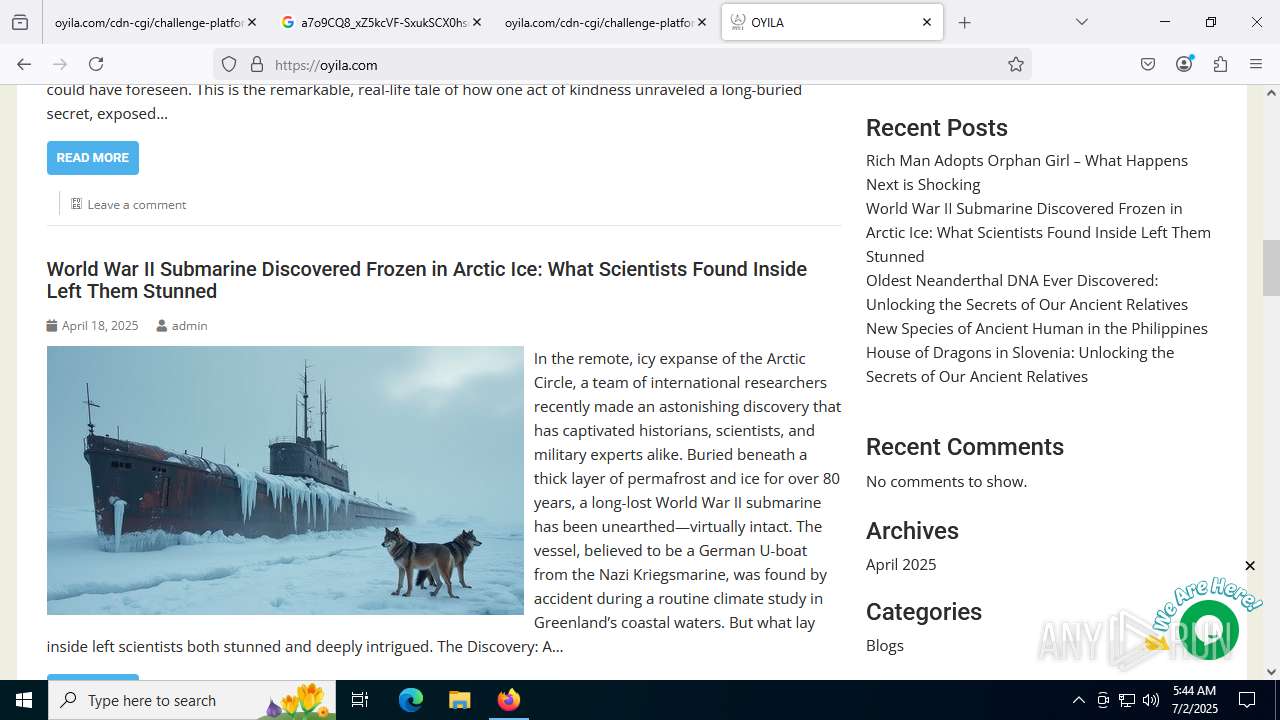This screenshot has height=720, width=1280.
Task: Open the World War II Submarine article title
Action: pos(427,280)
